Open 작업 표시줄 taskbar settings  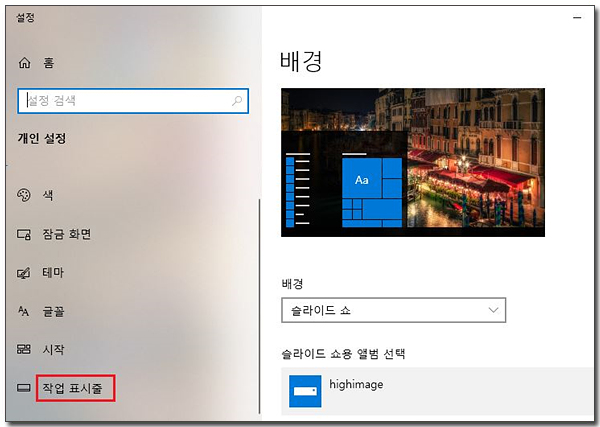point(72,388)
